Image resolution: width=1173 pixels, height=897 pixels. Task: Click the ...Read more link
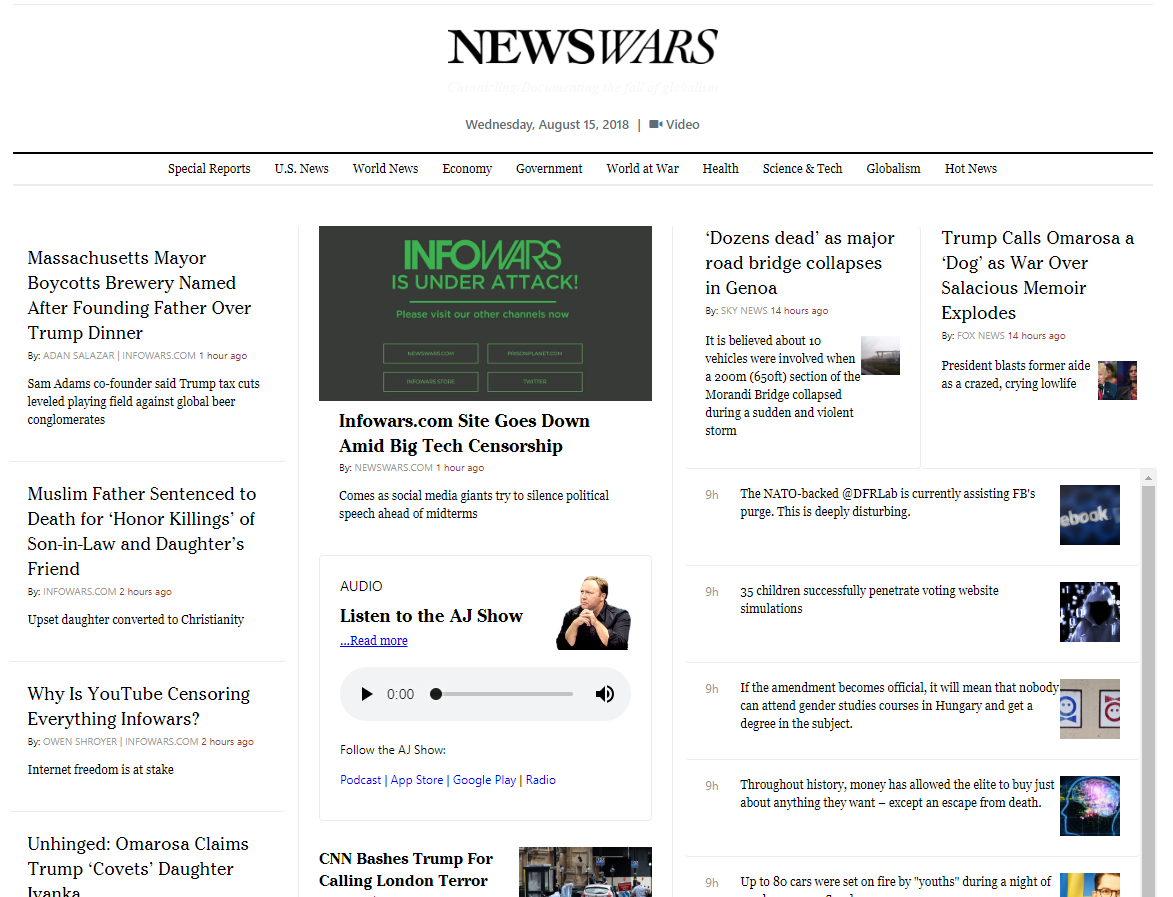coord(374,640)
